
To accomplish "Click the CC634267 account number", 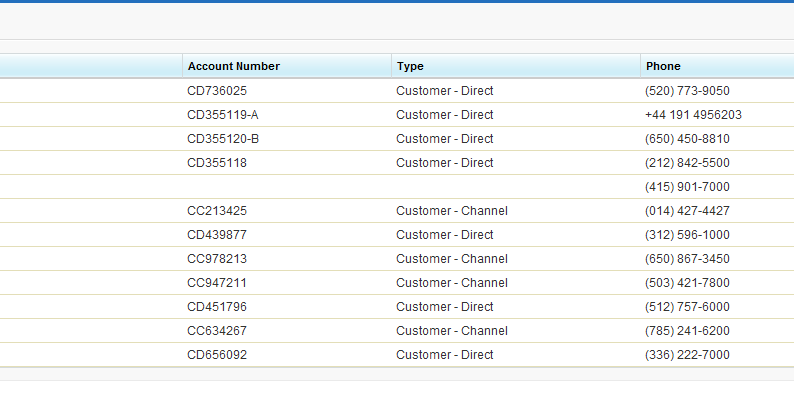I will (217, 331).
